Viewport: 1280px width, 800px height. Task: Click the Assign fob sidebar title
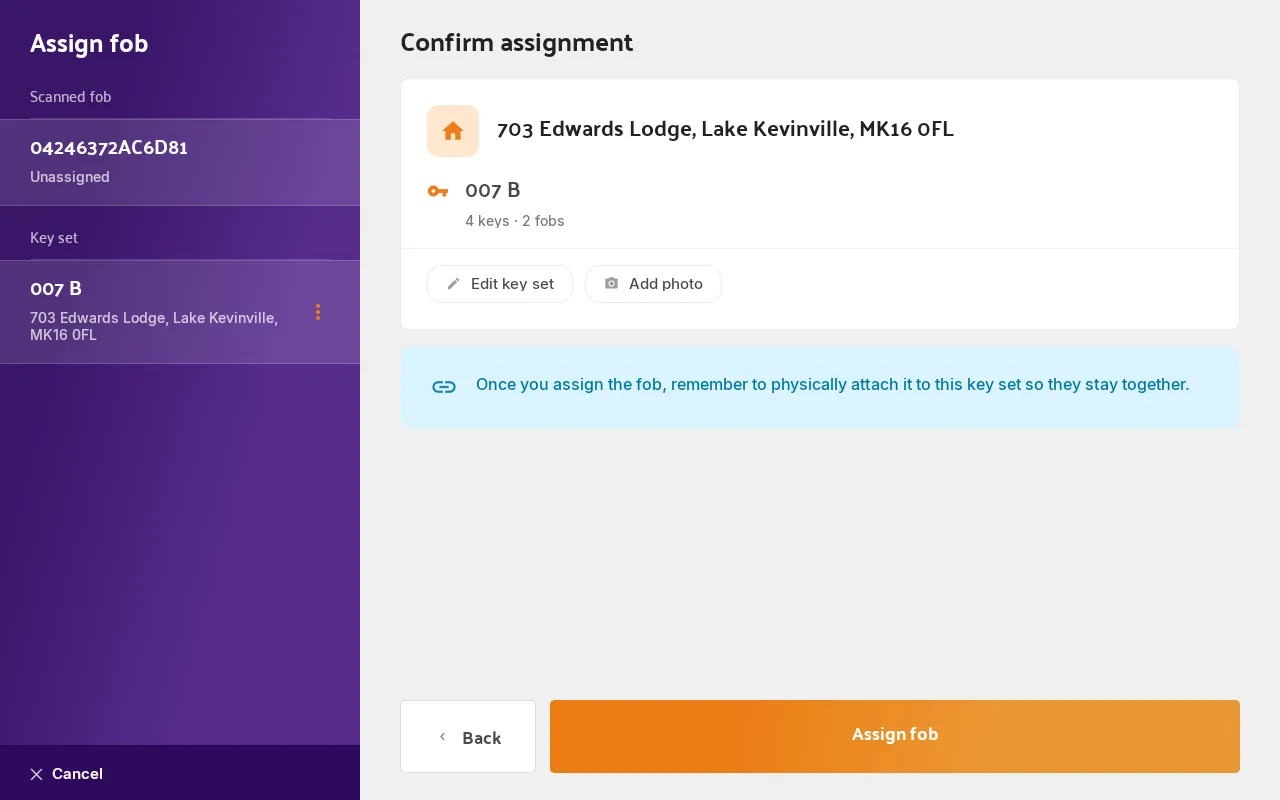[x=89, y=44]
